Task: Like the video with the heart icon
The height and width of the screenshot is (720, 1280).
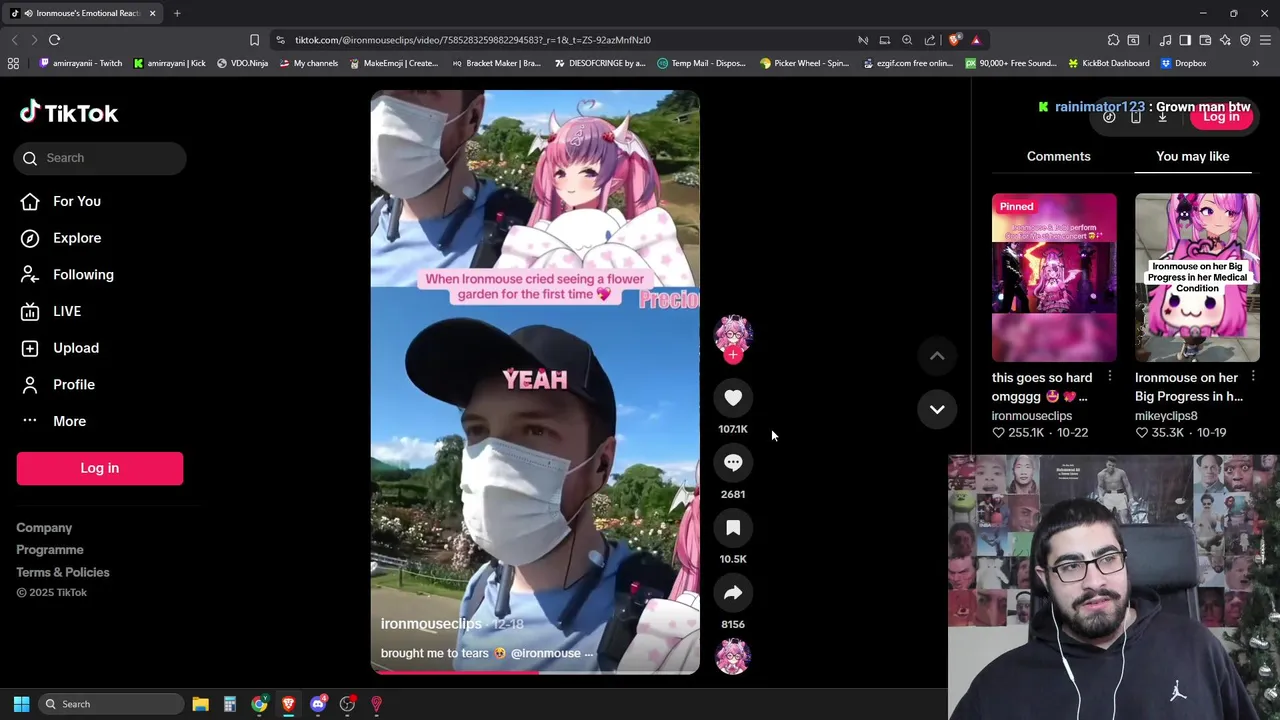Action: click(x=733, y=398)
